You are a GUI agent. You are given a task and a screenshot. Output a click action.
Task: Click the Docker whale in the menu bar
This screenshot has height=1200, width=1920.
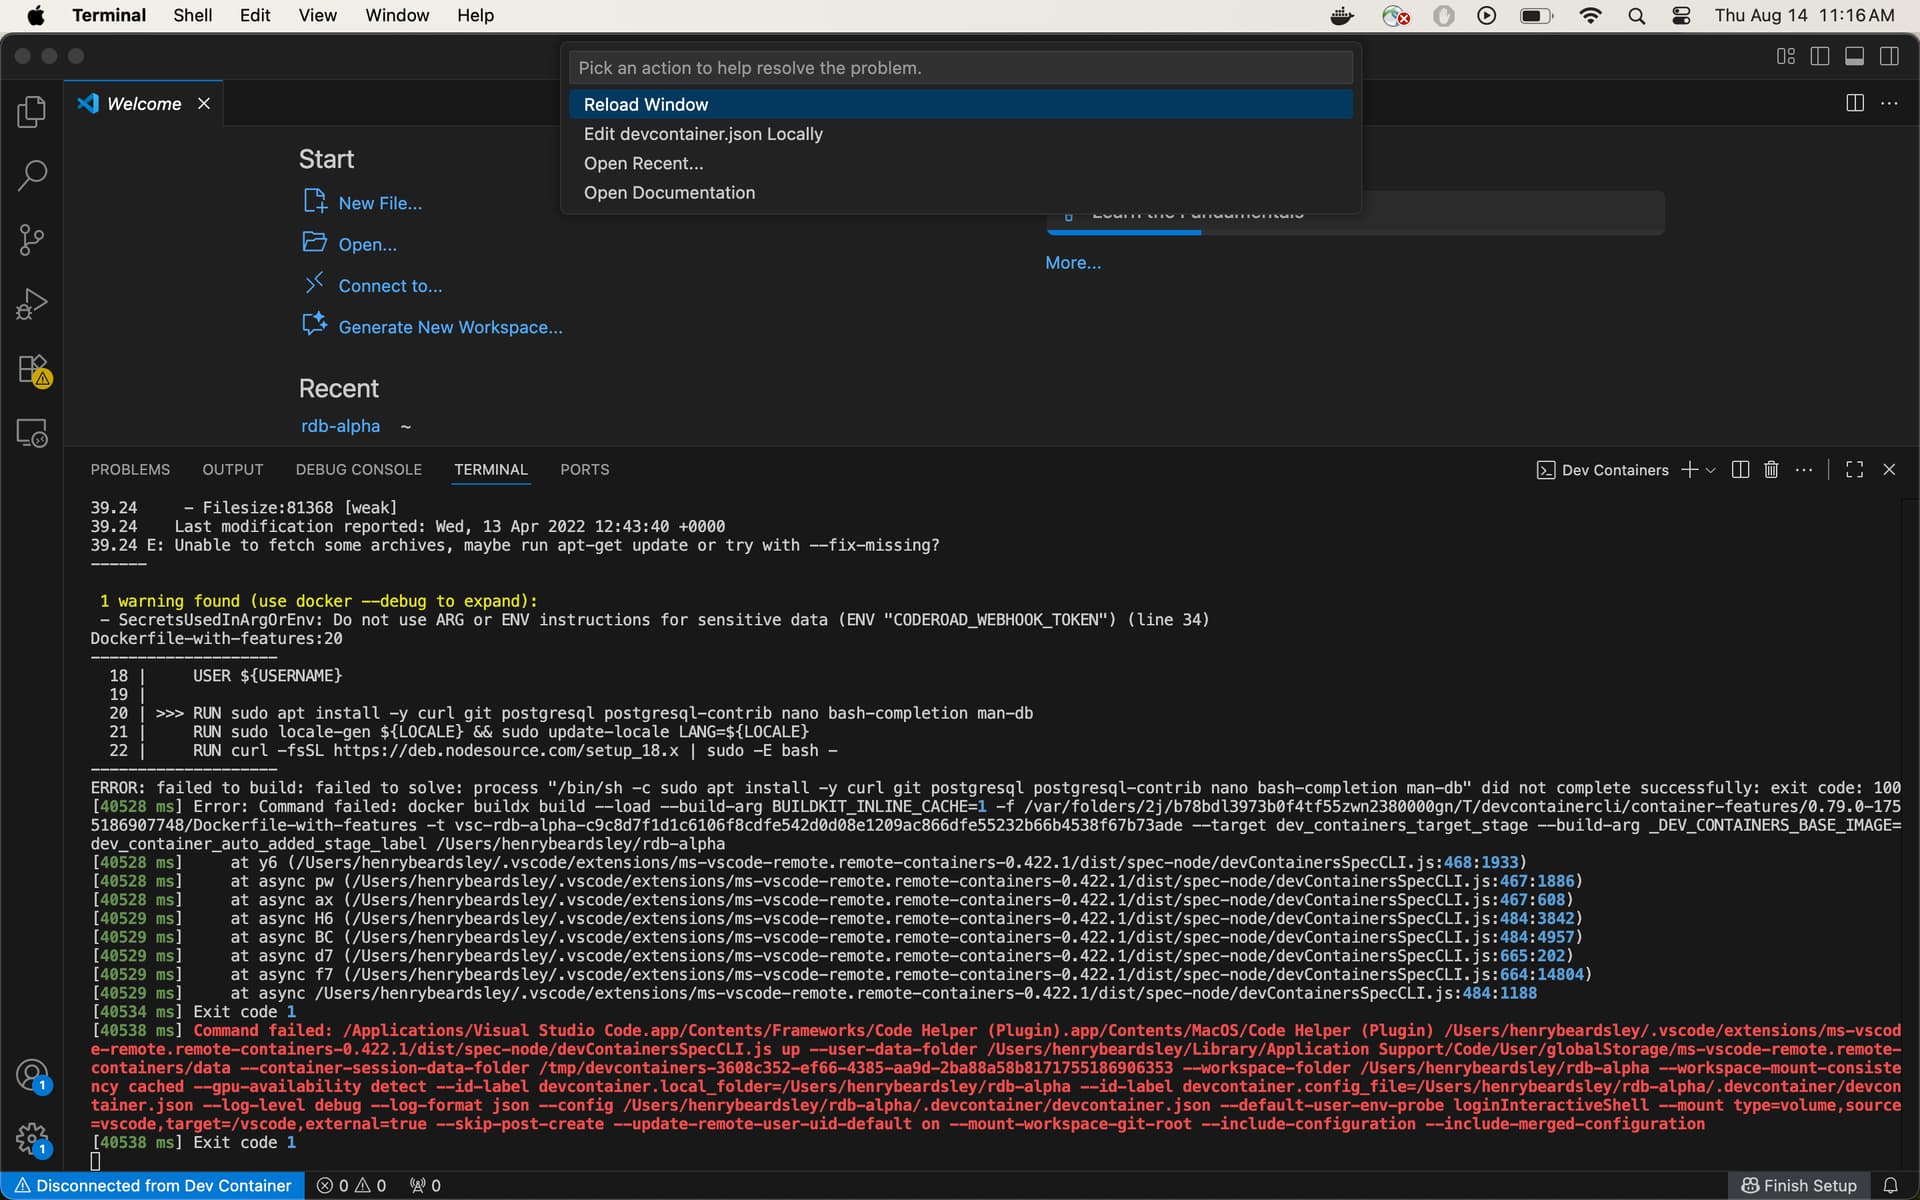(1340, 15)
